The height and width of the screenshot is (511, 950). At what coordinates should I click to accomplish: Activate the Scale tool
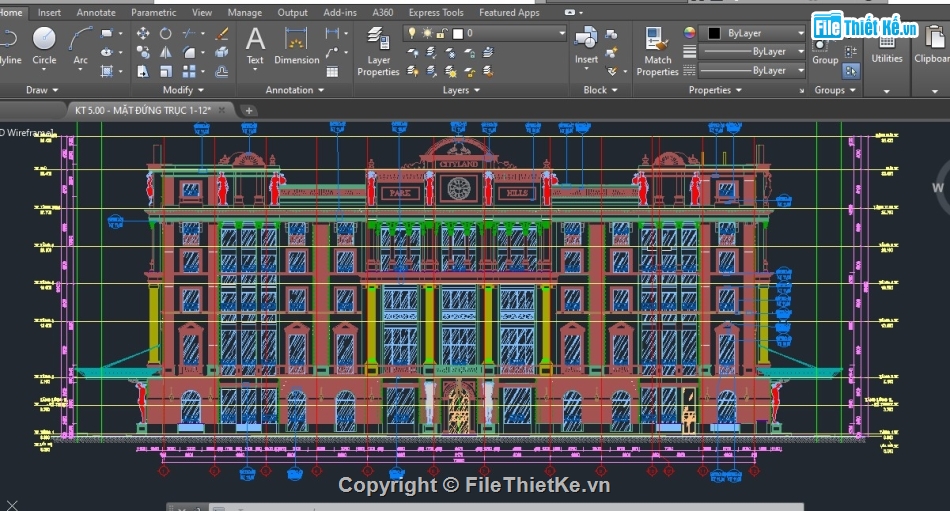[165, 72]
